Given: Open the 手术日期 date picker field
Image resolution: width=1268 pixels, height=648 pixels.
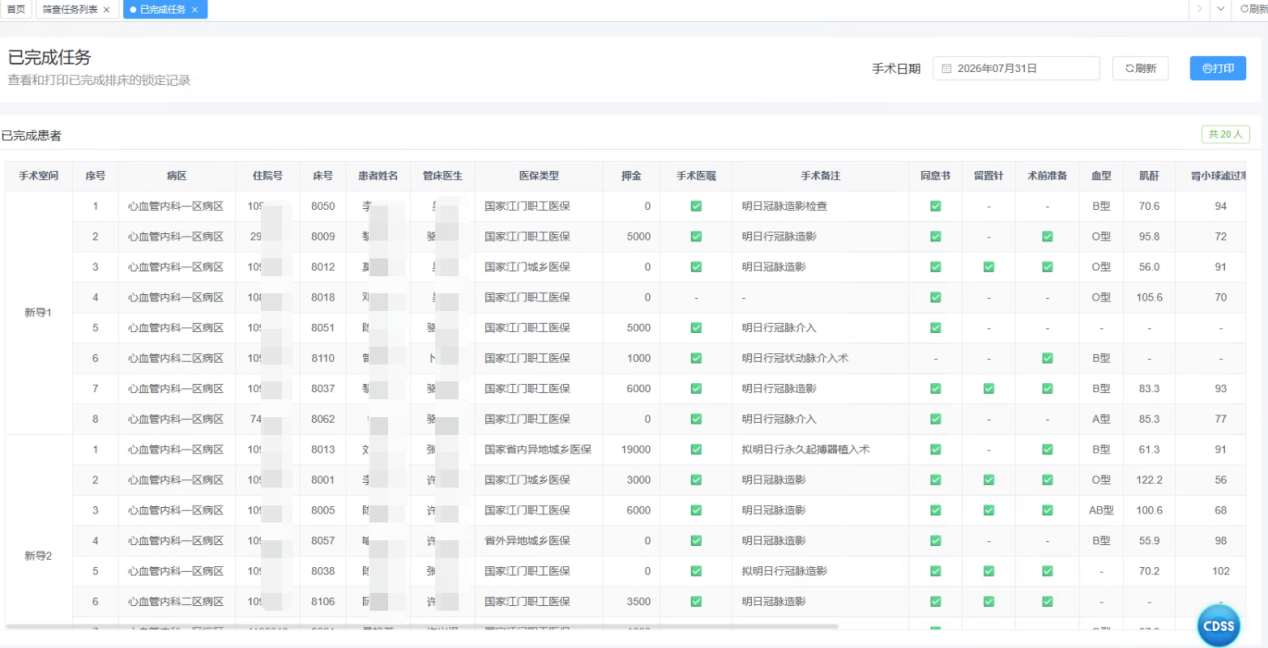Looking at the screenshot, I should [x=1016, y=69].
